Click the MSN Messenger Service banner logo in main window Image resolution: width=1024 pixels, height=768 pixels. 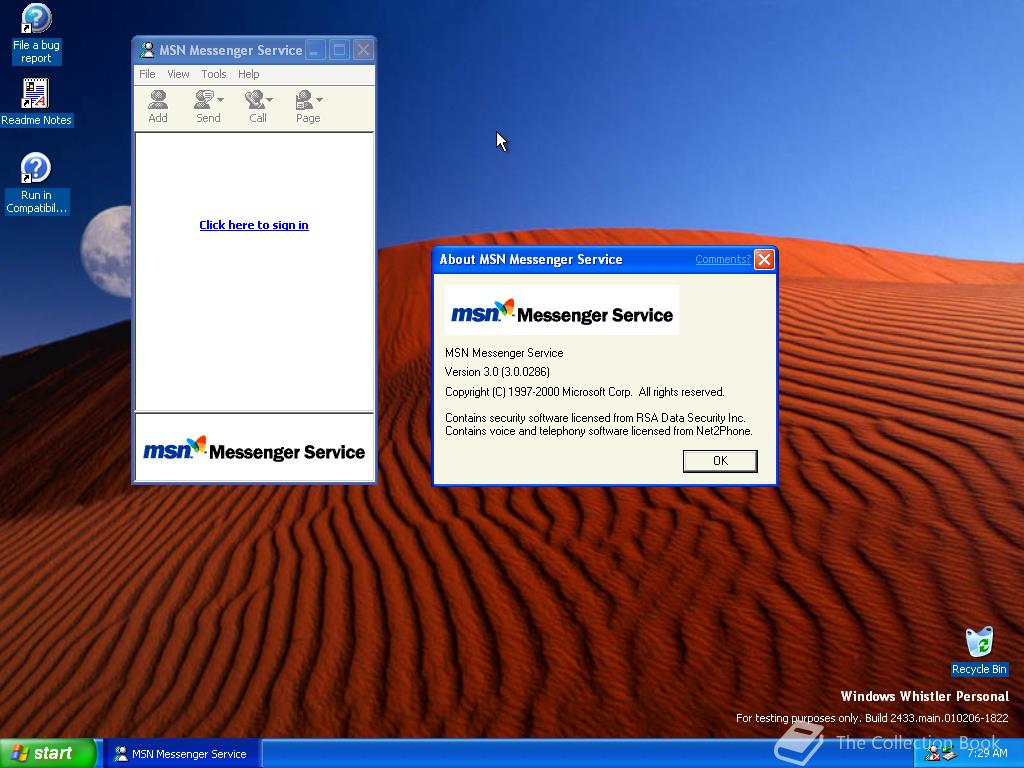pos(254,449)
